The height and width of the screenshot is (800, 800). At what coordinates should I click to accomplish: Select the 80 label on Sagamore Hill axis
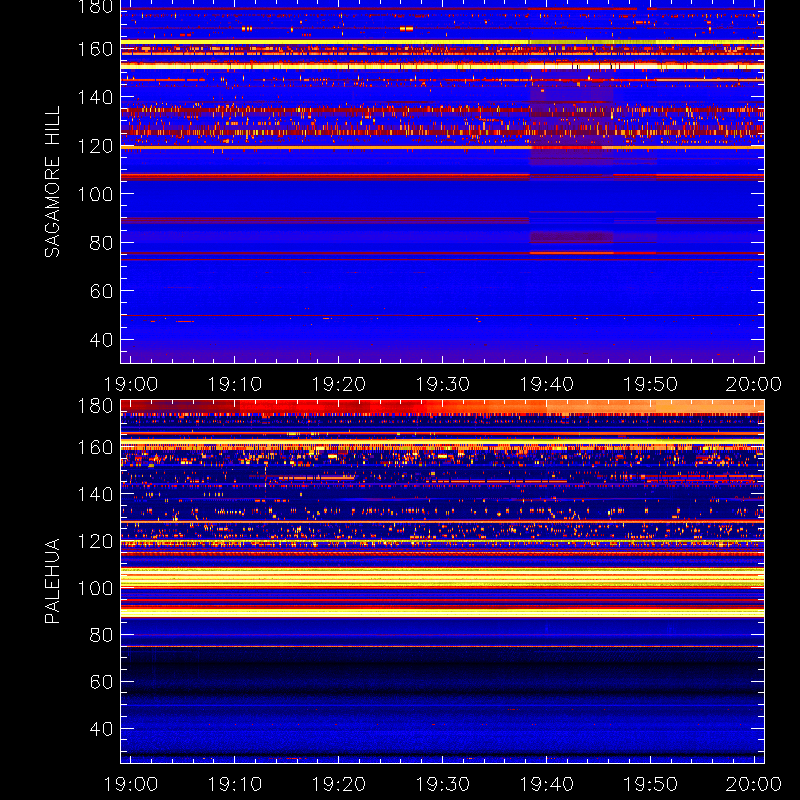pos(101,242)
